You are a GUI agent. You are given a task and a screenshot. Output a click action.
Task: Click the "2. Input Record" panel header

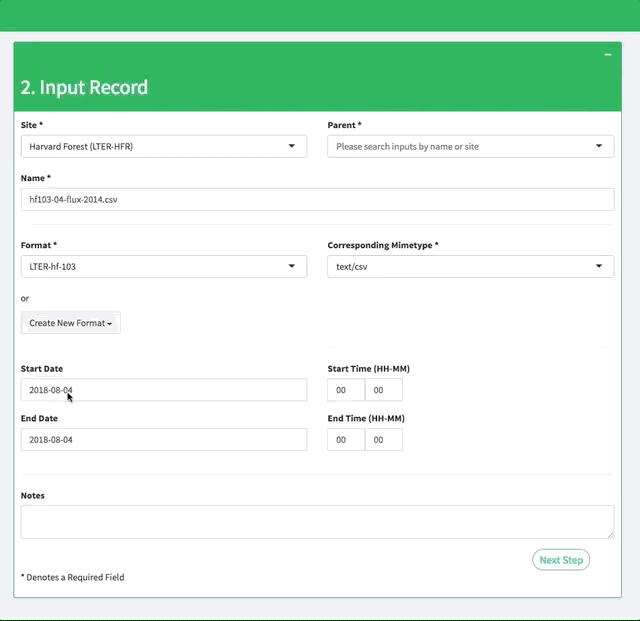(84, 87)
